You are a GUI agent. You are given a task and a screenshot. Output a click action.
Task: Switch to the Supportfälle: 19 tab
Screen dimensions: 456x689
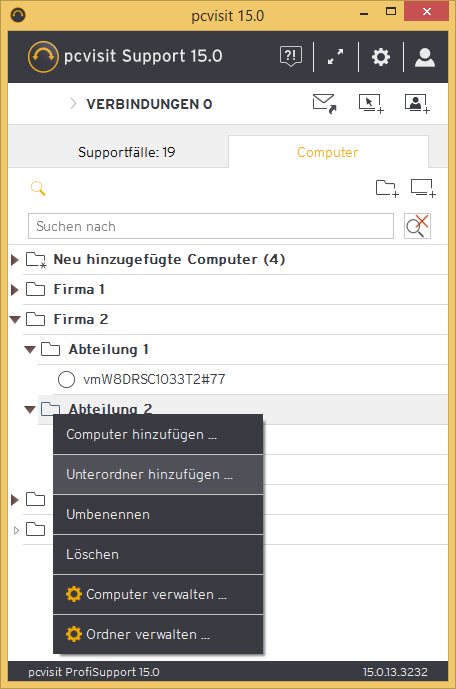(127, 152)
